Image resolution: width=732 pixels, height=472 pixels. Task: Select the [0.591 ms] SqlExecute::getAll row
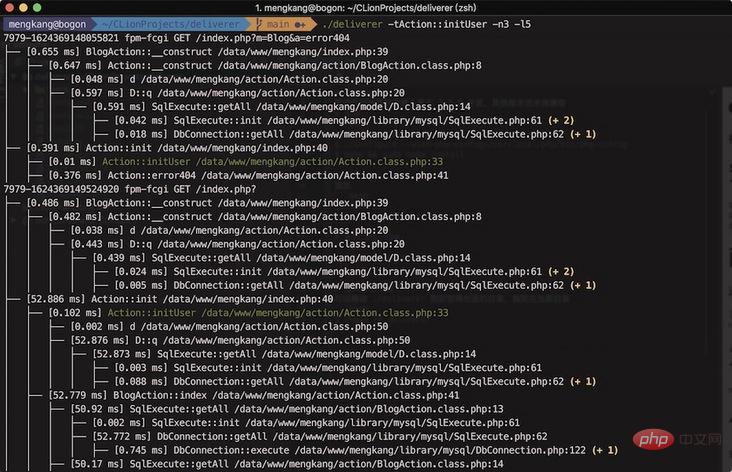282,107
